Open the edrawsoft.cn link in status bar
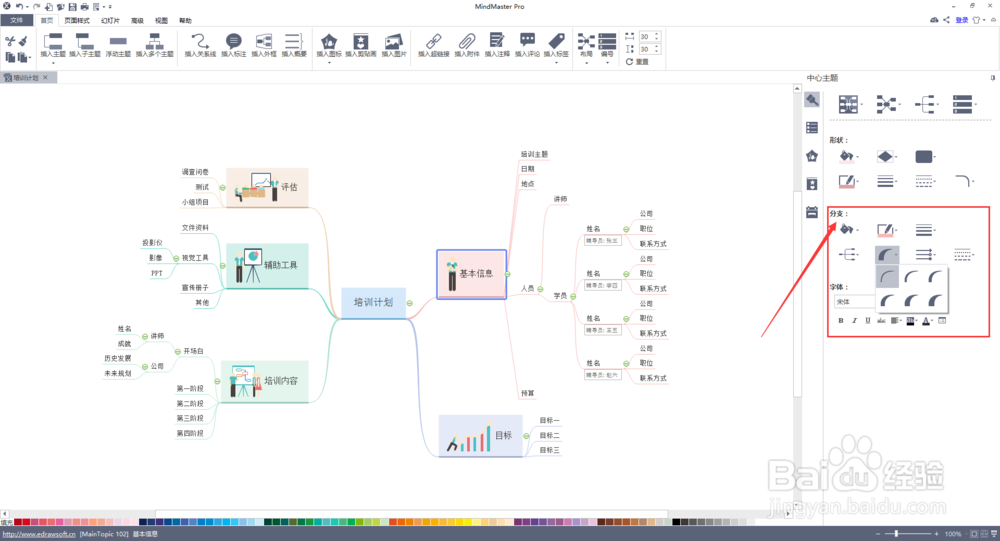Viewport: 1000px width, 541px height. click(39, 534)
